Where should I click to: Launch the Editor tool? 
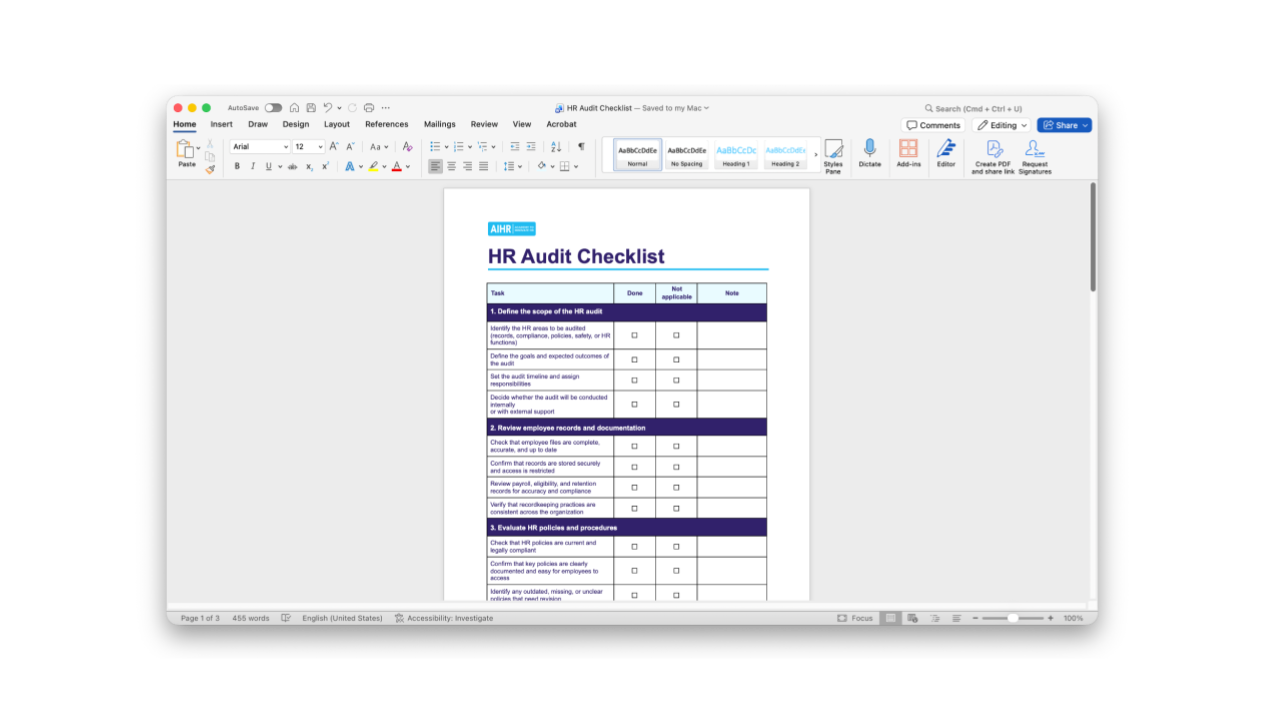(946, 149)
